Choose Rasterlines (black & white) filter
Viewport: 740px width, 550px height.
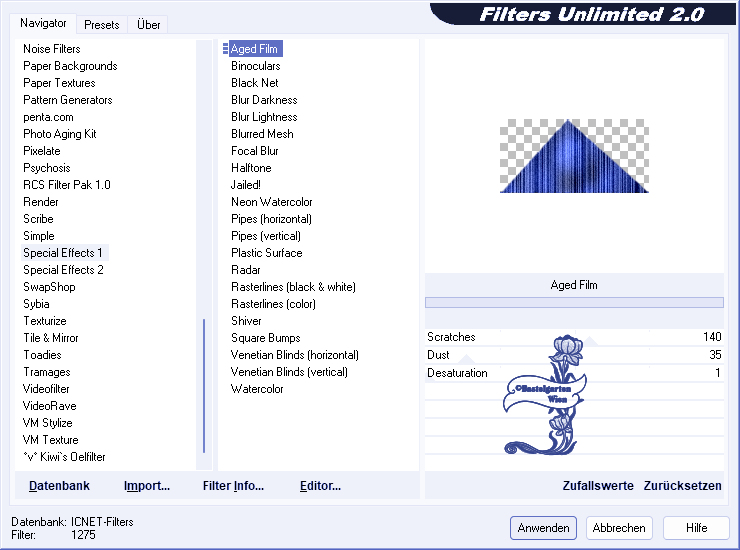coord(293,287)
